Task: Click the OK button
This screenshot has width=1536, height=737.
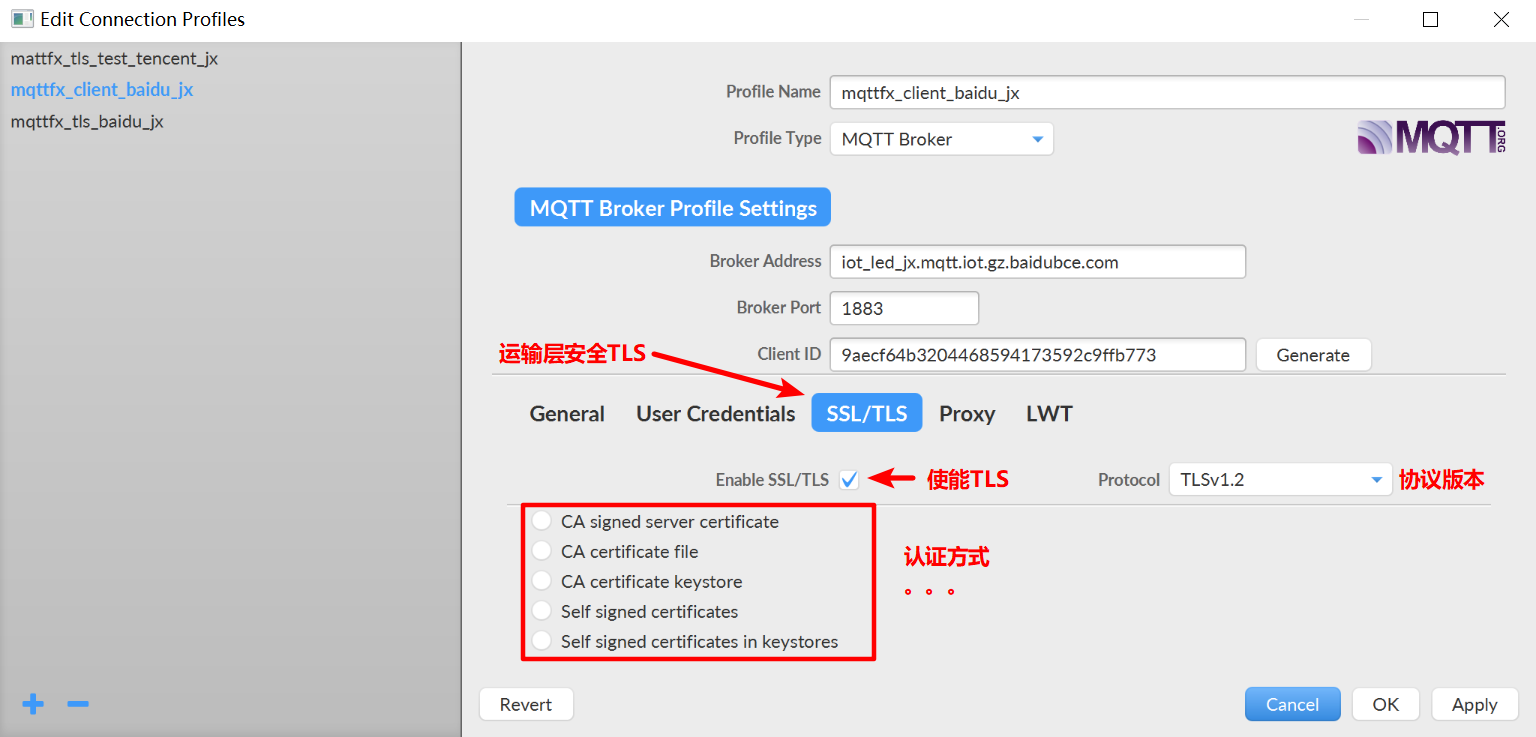Action: (1386, 704)
